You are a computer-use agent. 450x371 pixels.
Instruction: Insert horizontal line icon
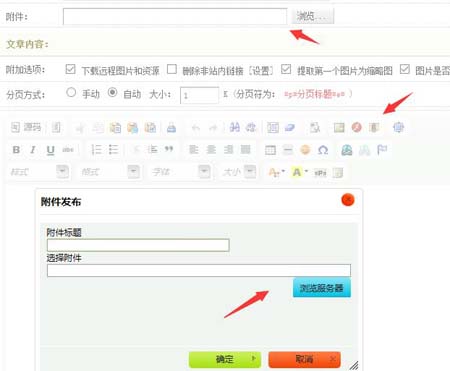[x=287, y=150]
